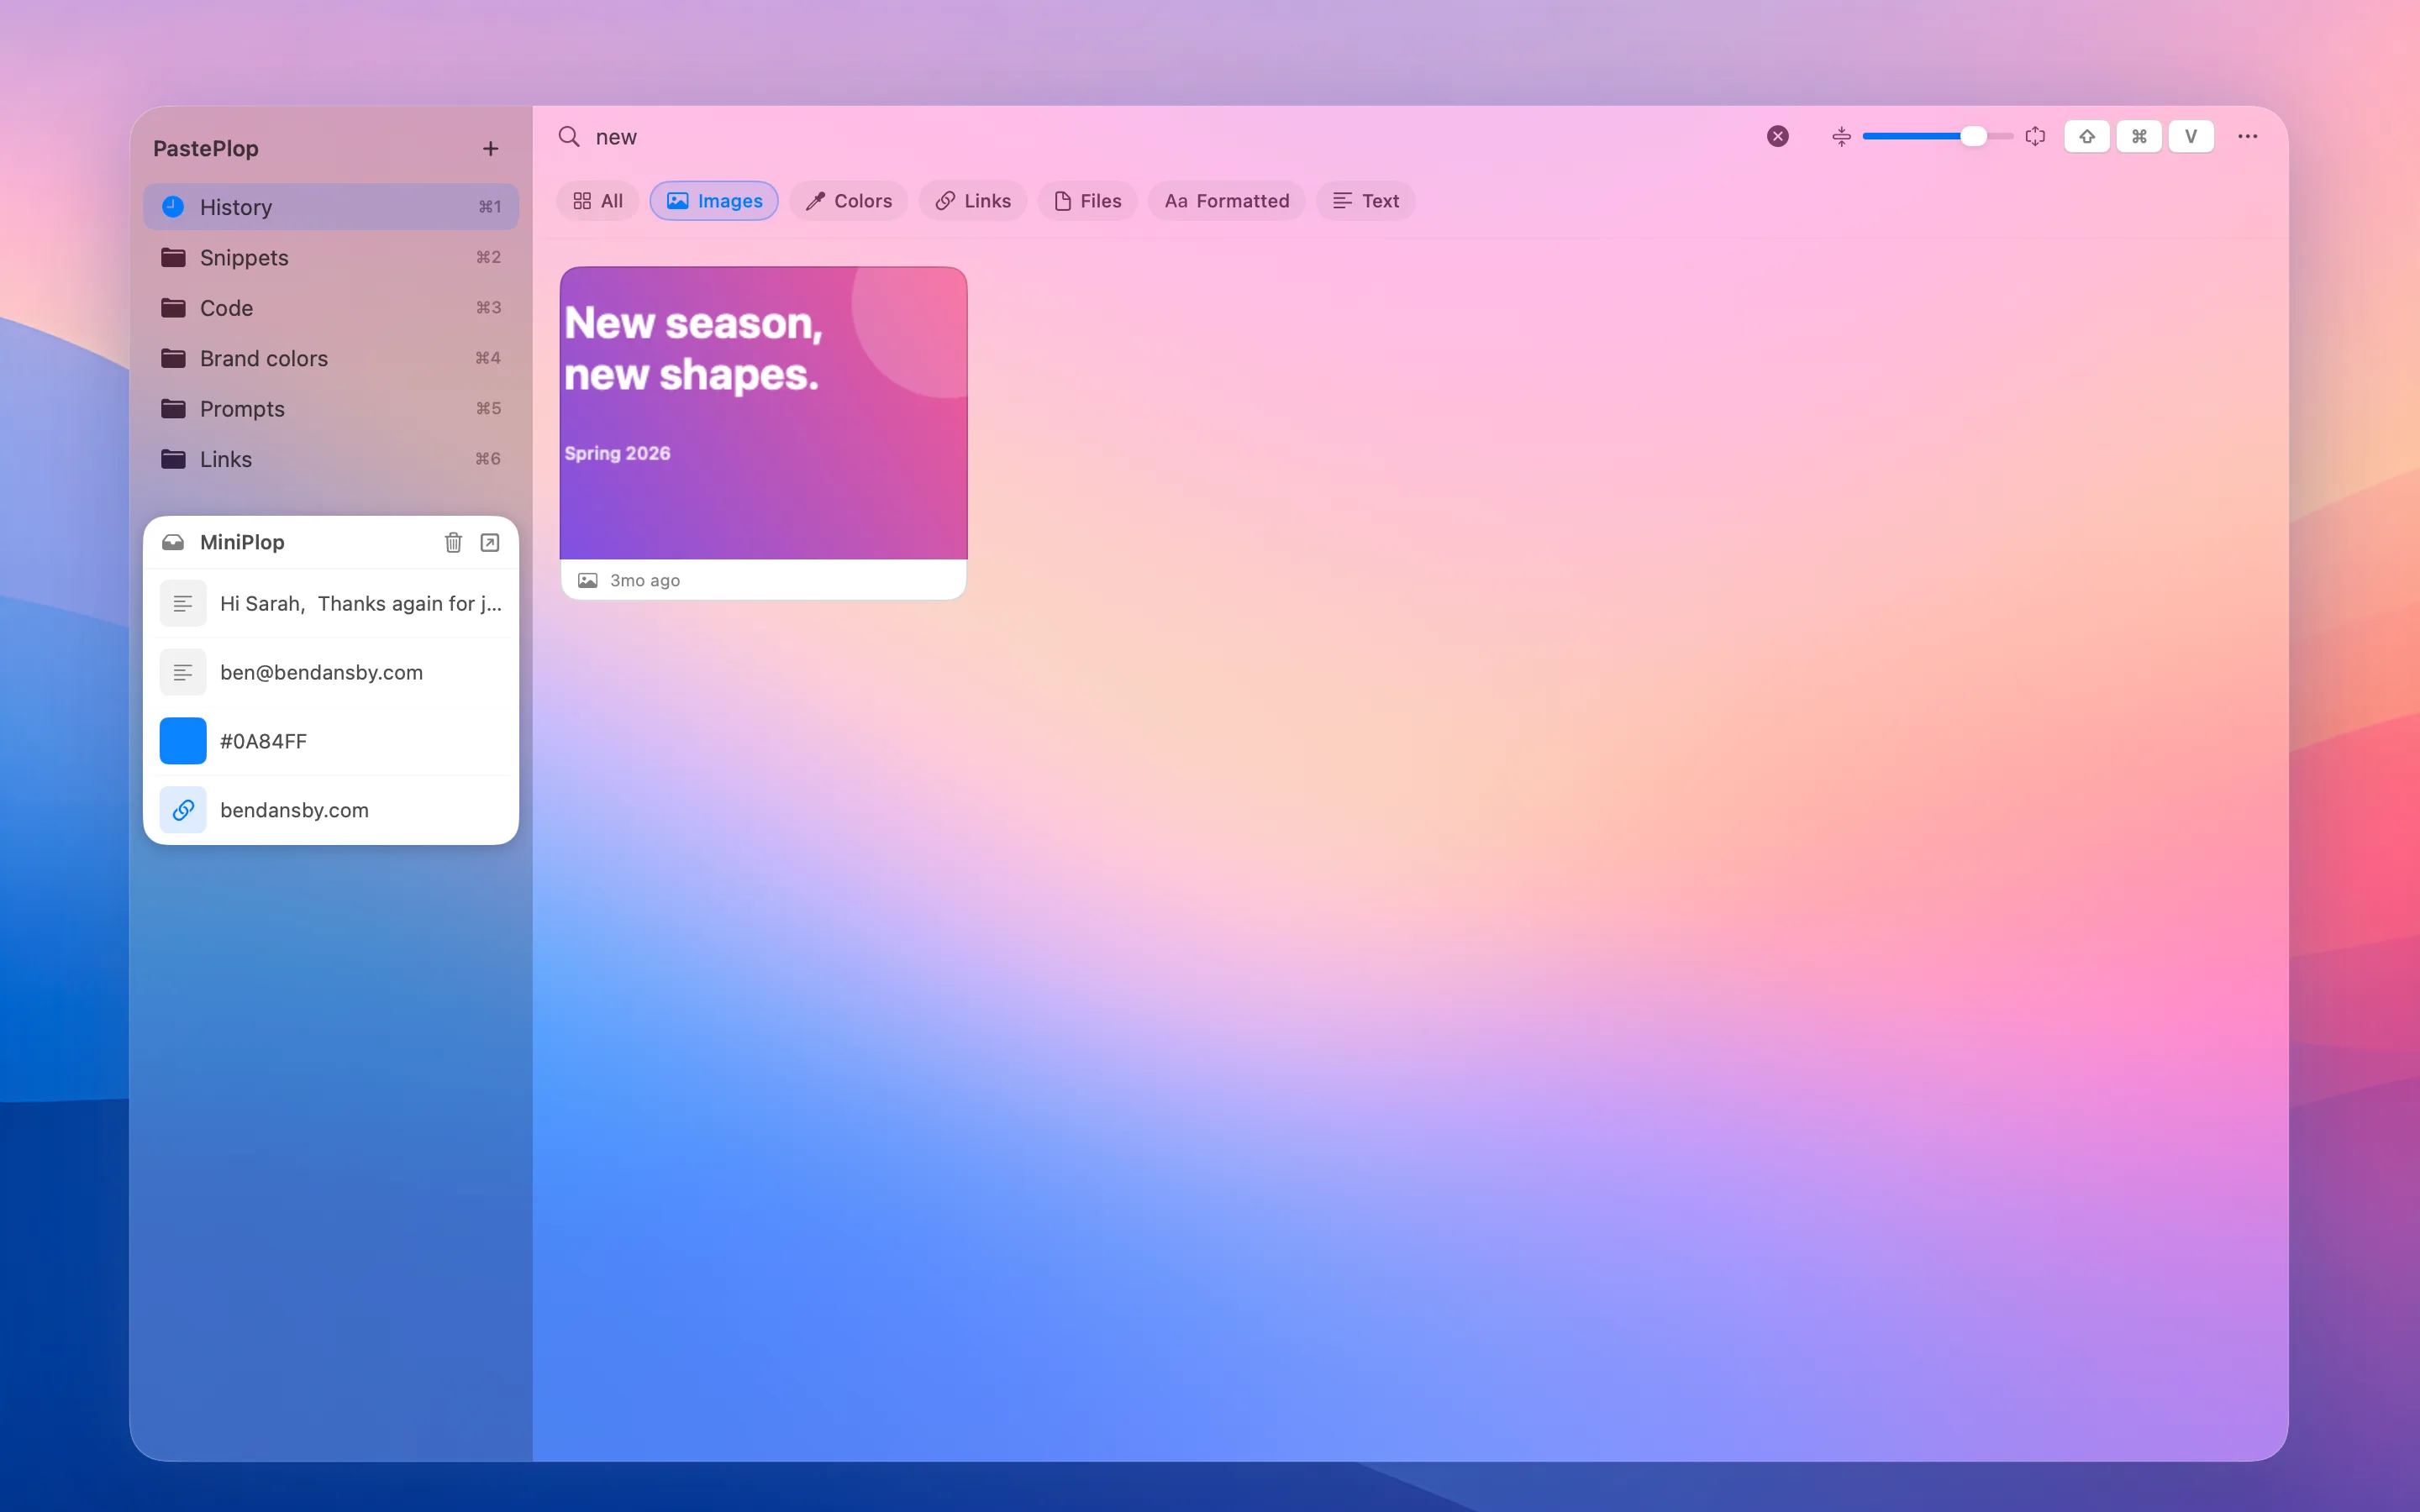Screen dimensions: 2420x1512
Task: Click the bendansby.com link icon
Action: point(183,810)
